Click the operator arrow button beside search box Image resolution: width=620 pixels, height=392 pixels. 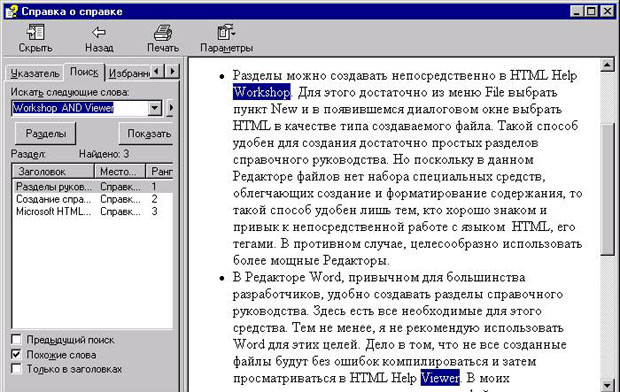click(x=170, y=108)
